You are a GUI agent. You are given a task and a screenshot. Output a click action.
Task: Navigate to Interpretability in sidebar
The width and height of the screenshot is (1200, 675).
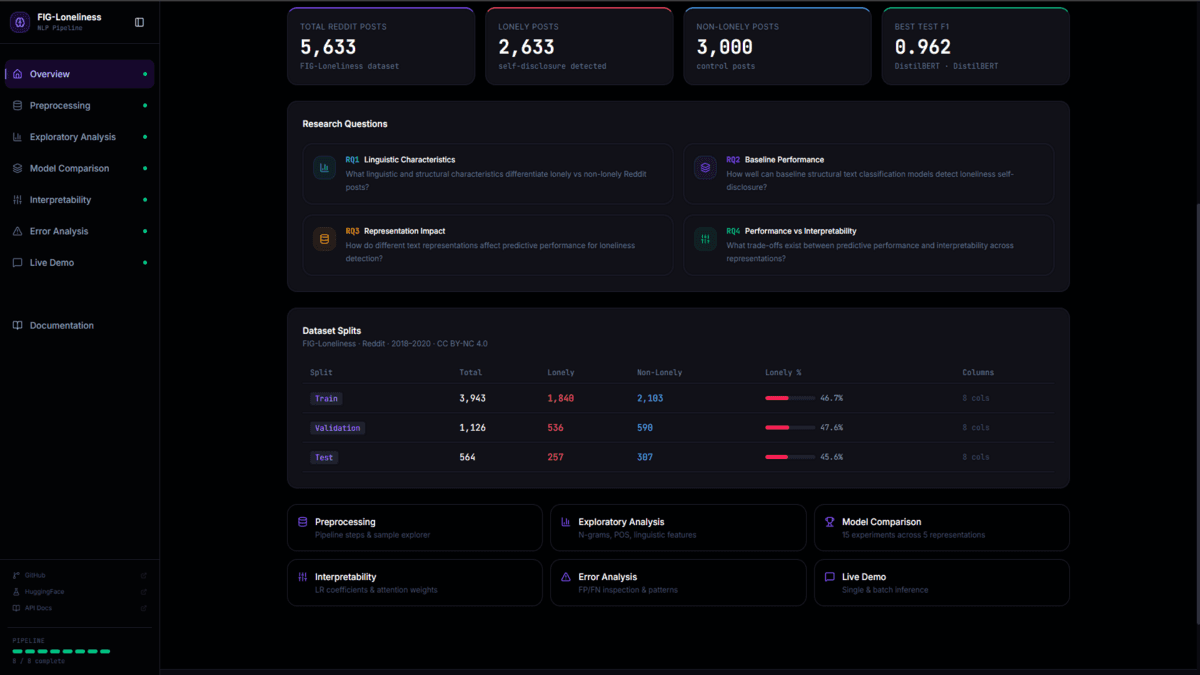pyautogui.click(x=80, y=200)
